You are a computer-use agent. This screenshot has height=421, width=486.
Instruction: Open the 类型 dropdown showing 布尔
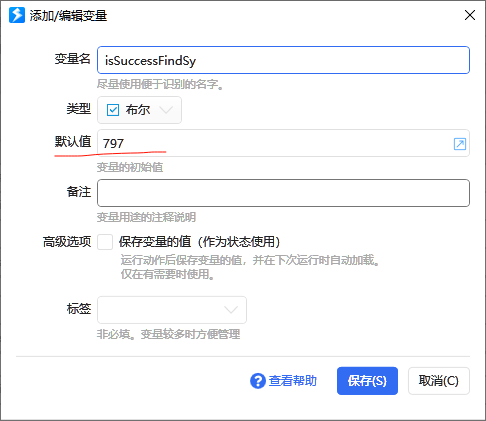[x=139, y=110]
